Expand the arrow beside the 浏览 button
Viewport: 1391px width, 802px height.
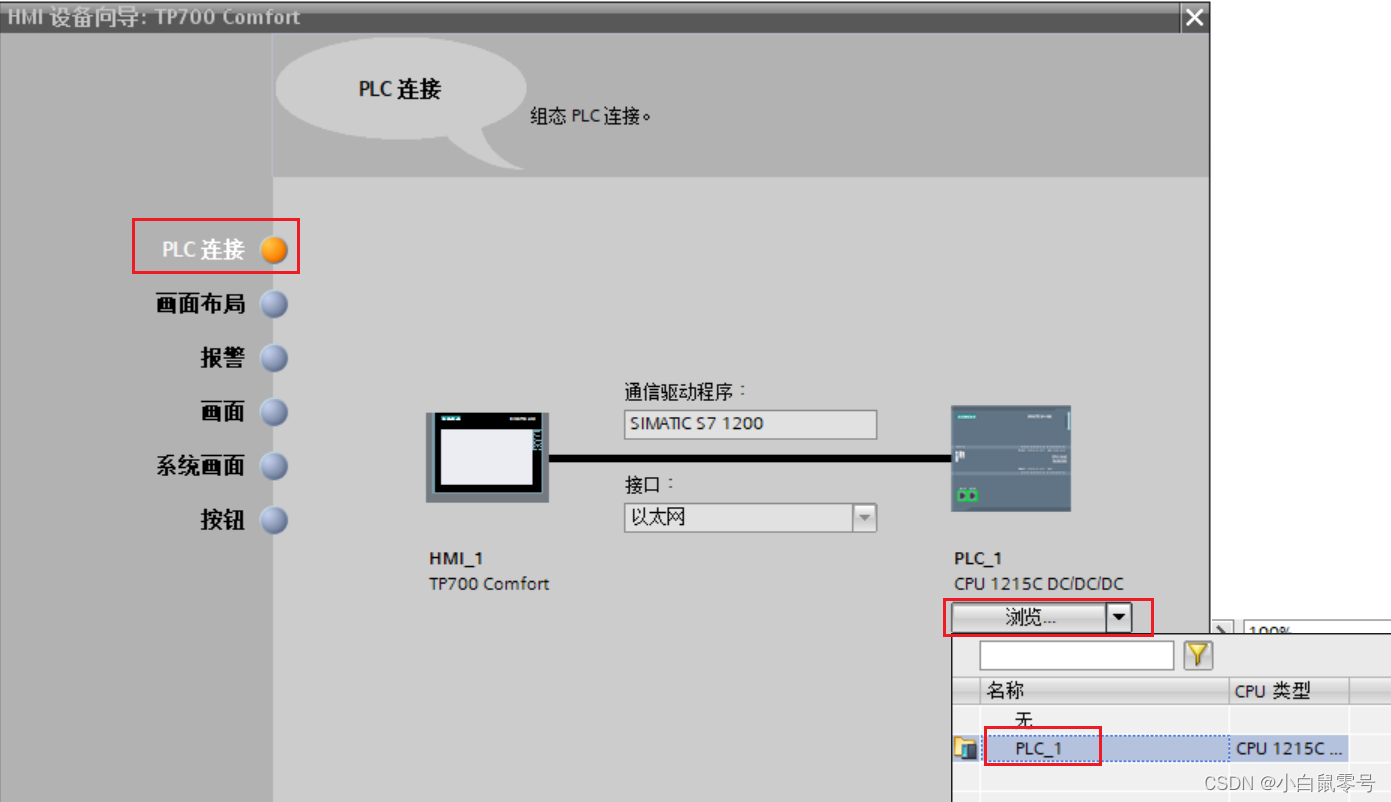coord(1119,617)
